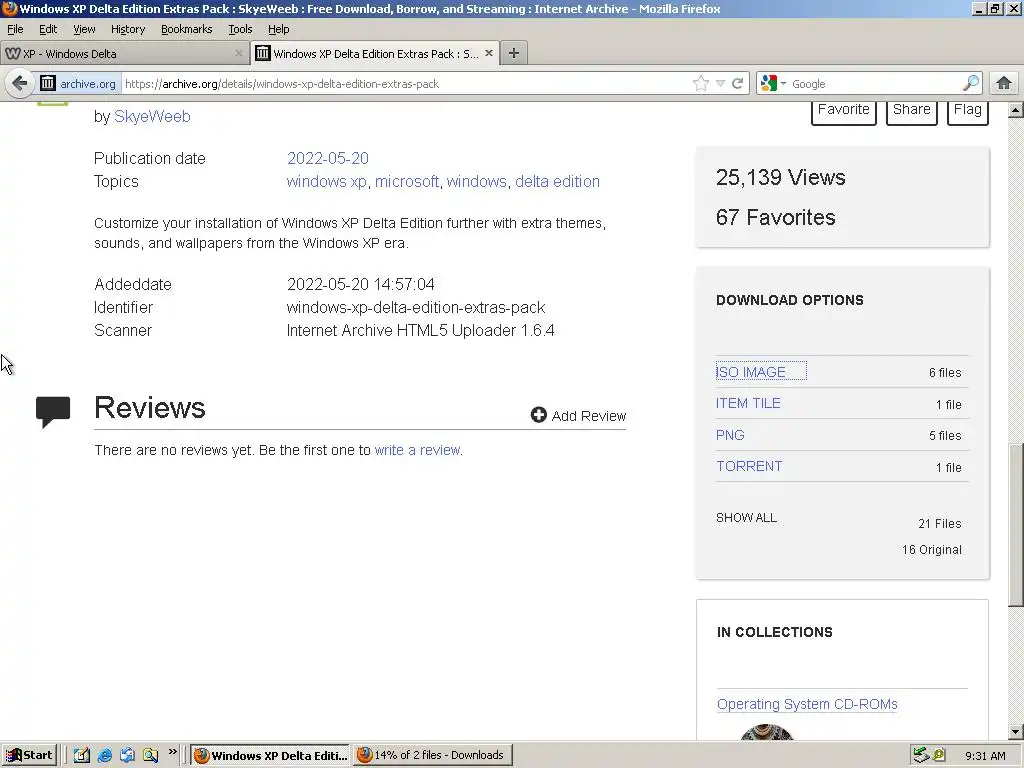Go to the Home page icon
Image resolution: width=1024 pixels, height=768 pixels.
(1004, 83)
